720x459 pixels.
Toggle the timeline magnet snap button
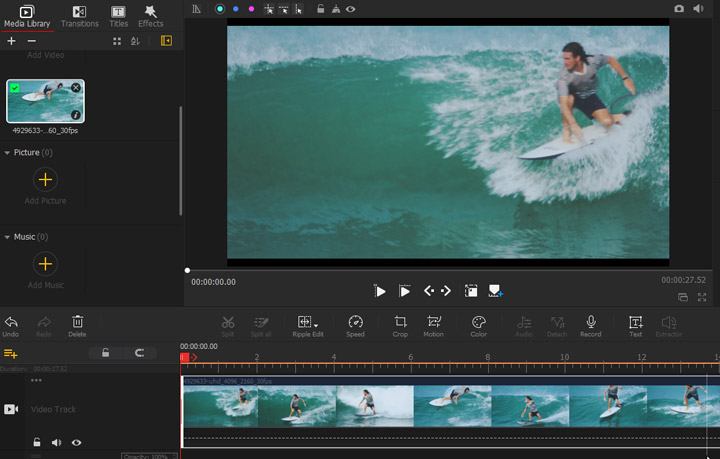(x=140, y=353)
